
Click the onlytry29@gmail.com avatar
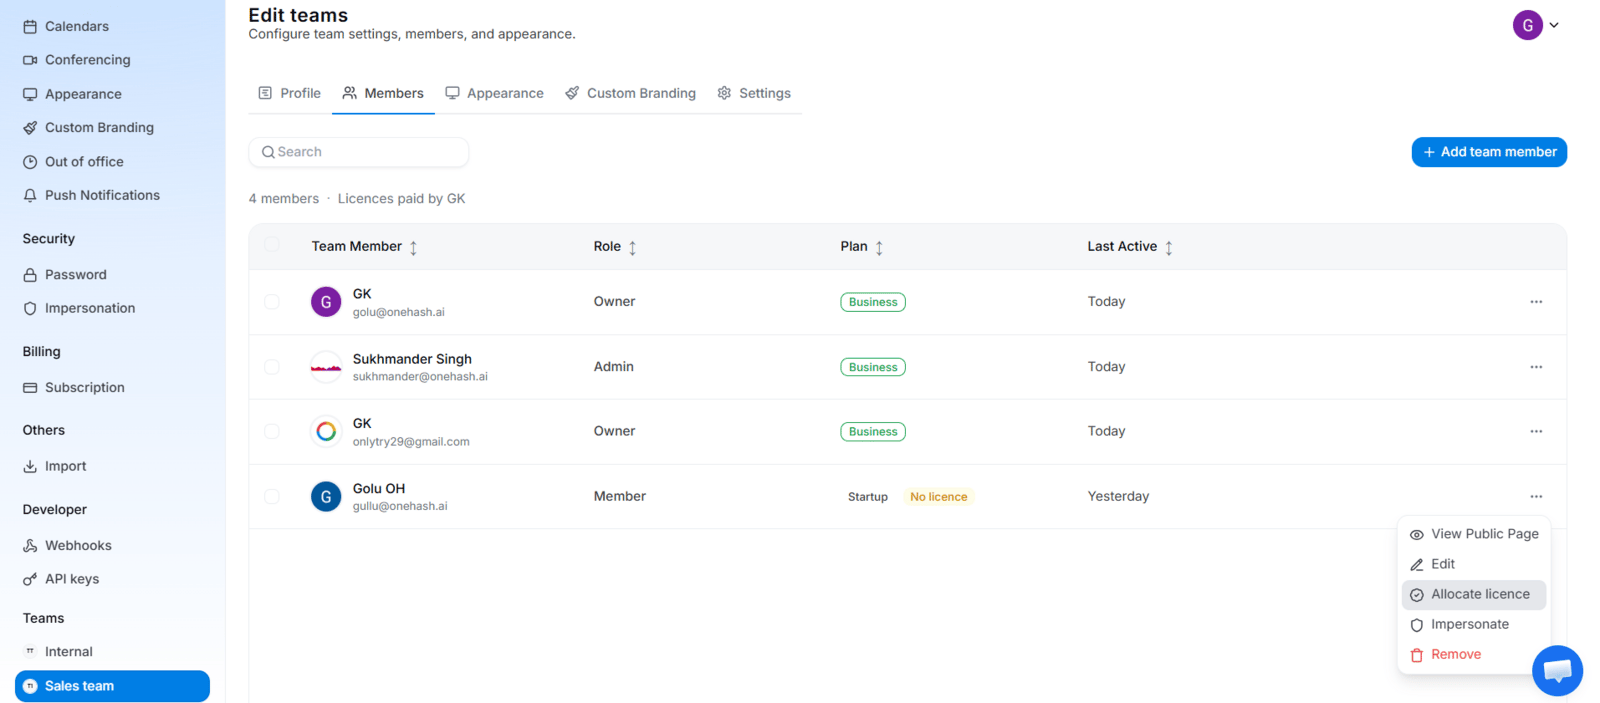[326, 432]
